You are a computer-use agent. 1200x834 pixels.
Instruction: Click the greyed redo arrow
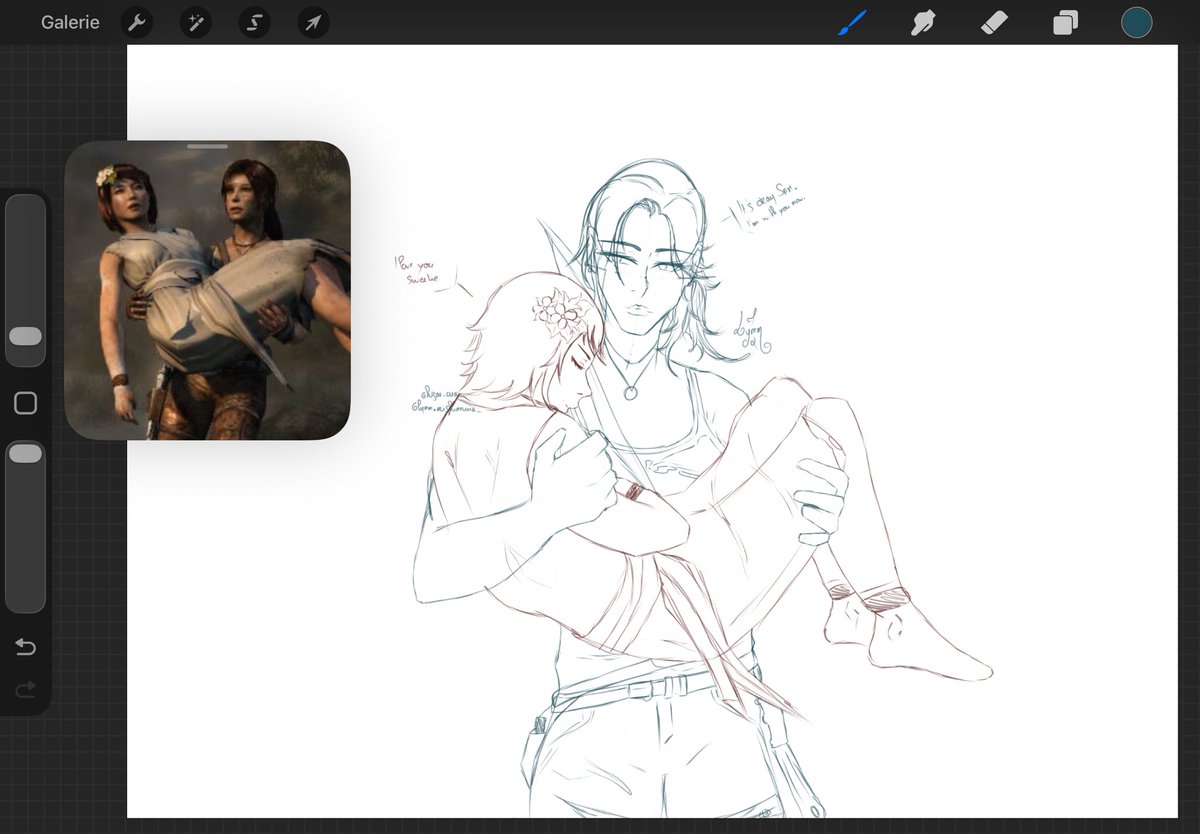pyautogui.click(x=25, y=689)
